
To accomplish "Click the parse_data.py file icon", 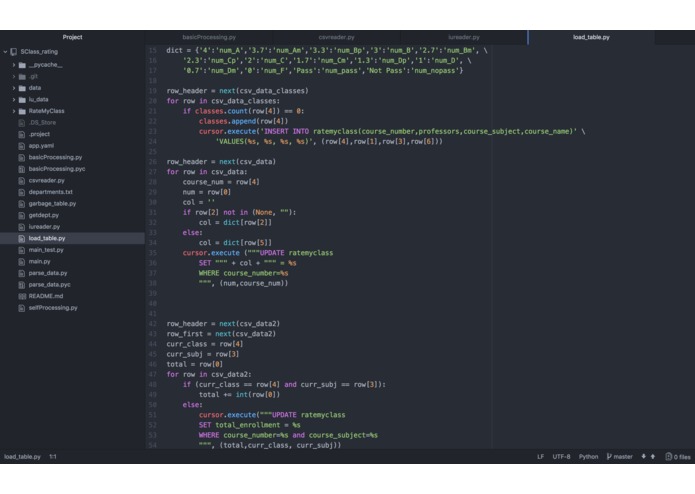I will 21,273.
